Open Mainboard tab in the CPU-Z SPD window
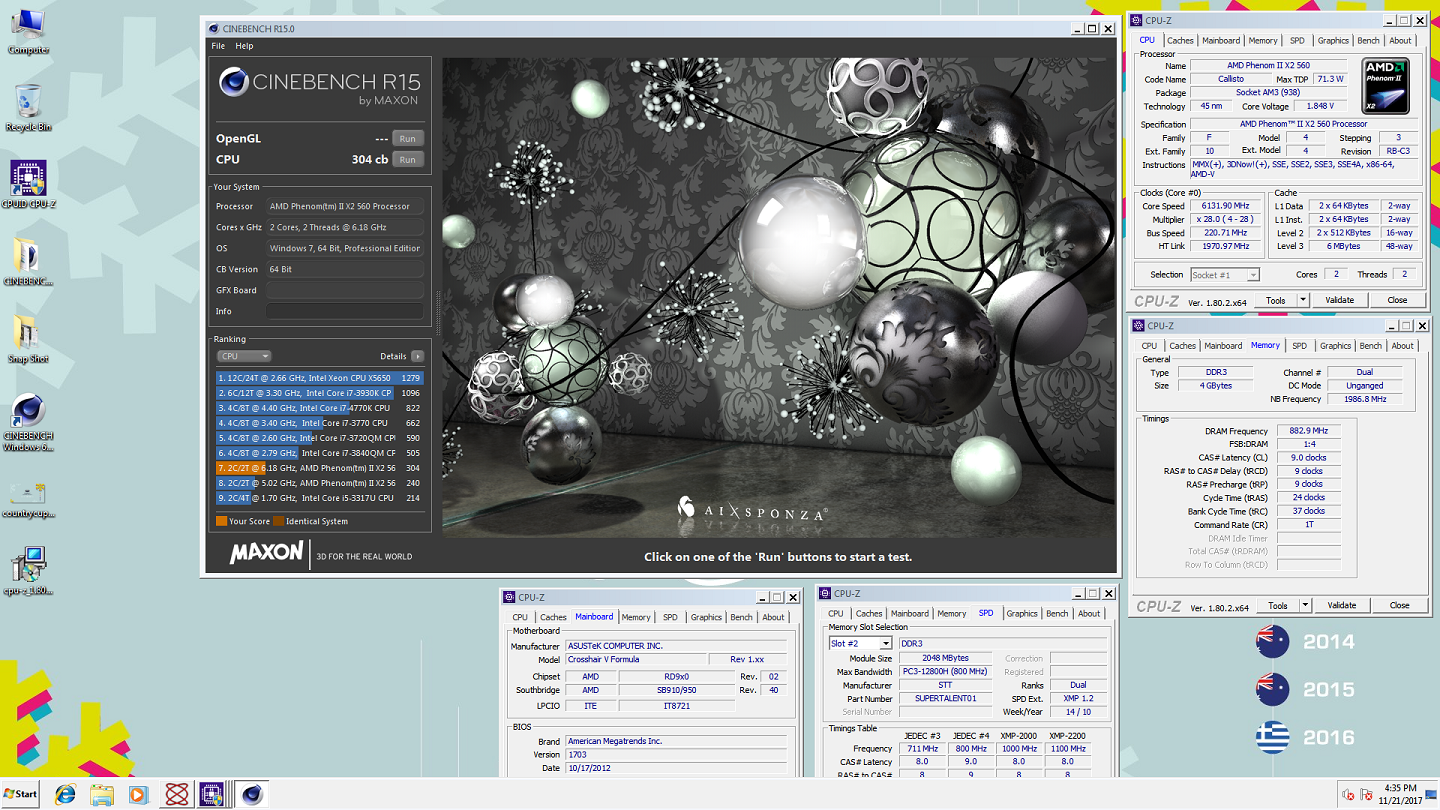 point(909,614)
